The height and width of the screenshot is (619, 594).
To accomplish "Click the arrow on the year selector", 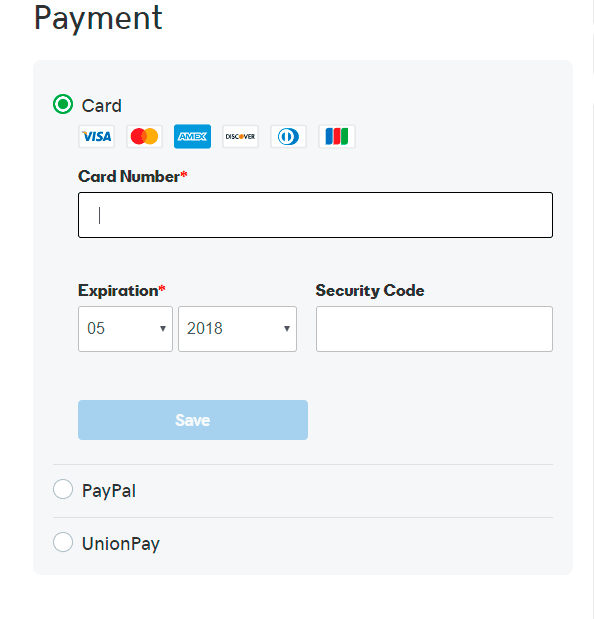I will pos(287,329).
